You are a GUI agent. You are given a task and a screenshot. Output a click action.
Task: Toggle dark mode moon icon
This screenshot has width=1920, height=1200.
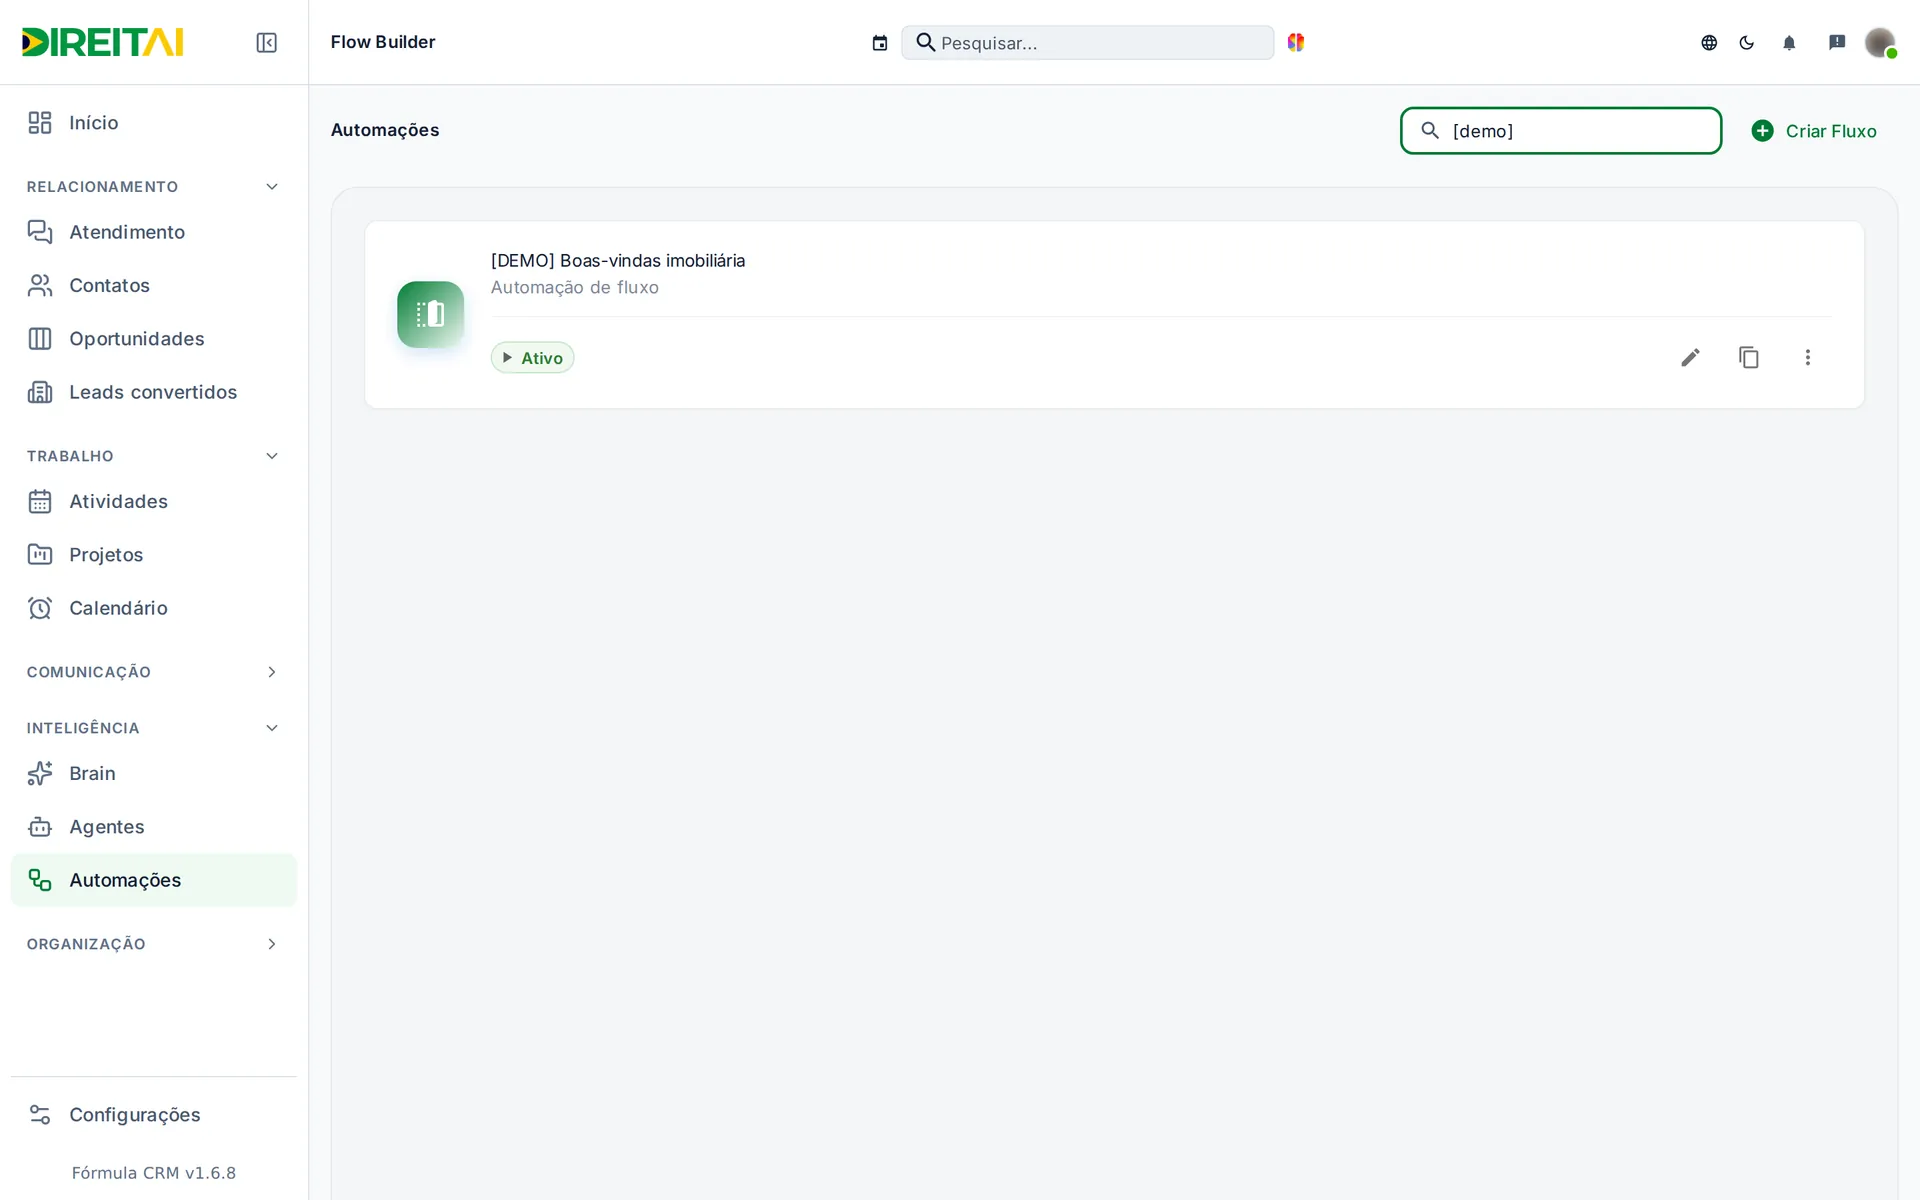click(x=1747, y=43)
